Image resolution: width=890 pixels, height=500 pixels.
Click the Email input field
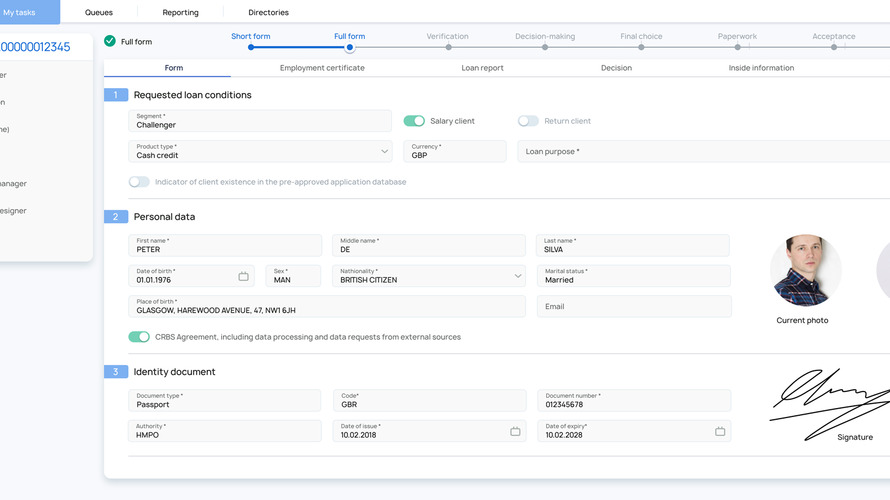coord(634,306)
